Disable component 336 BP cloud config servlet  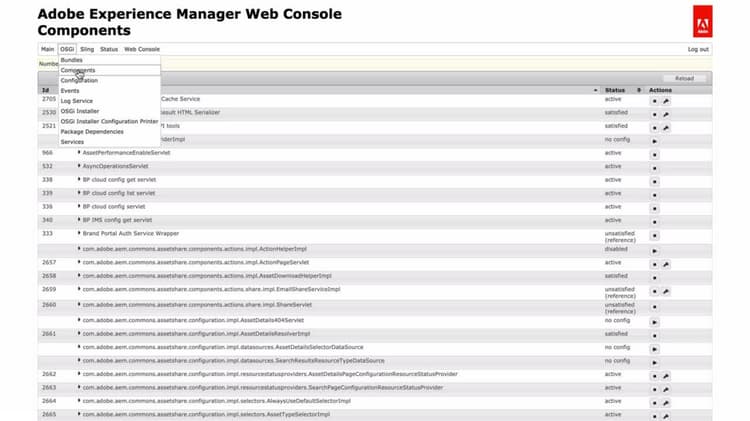(654, 209)
